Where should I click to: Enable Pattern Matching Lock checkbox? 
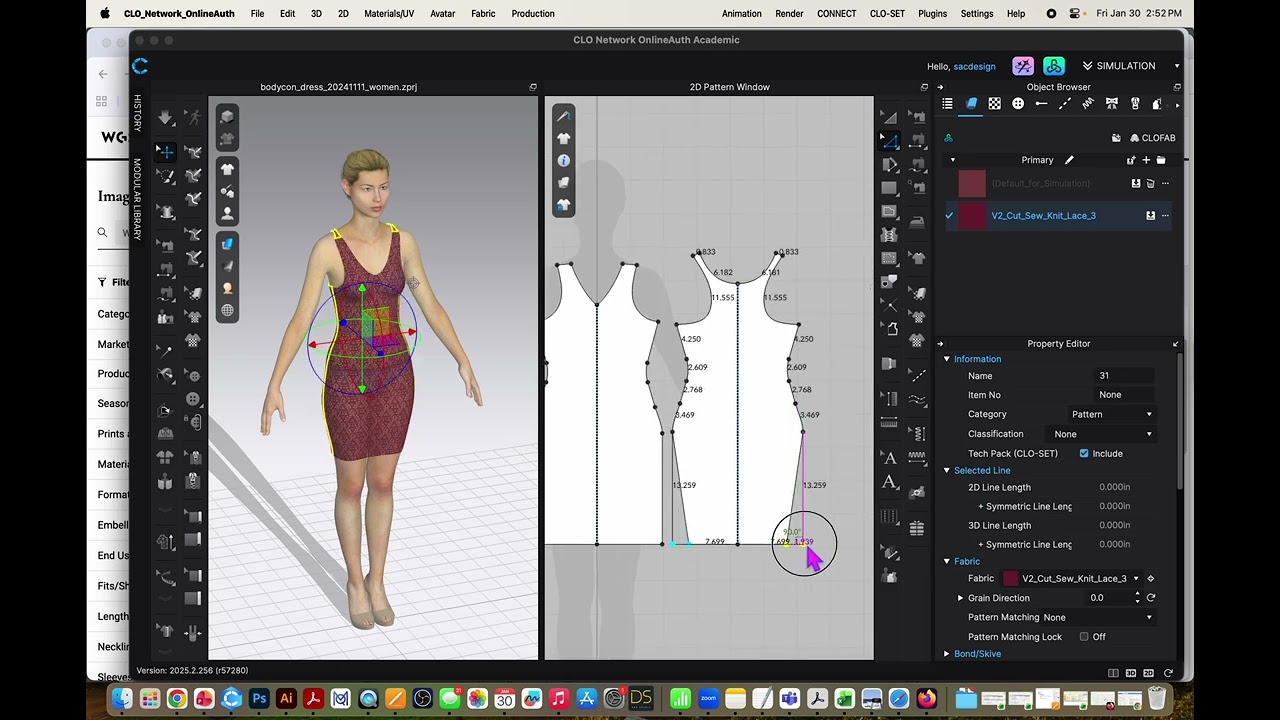pos(1083,637)
